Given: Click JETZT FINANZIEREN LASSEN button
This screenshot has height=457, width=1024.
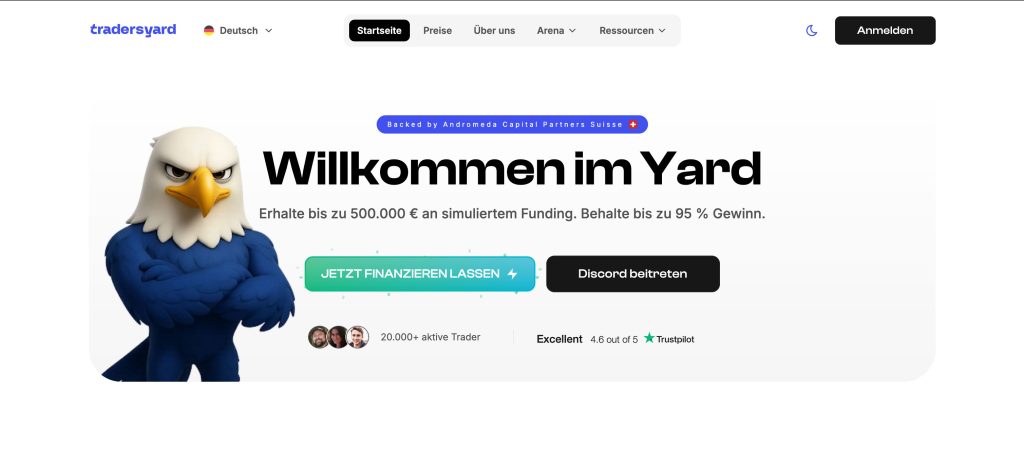Looking at the screenshot, I should coord(420,274).
